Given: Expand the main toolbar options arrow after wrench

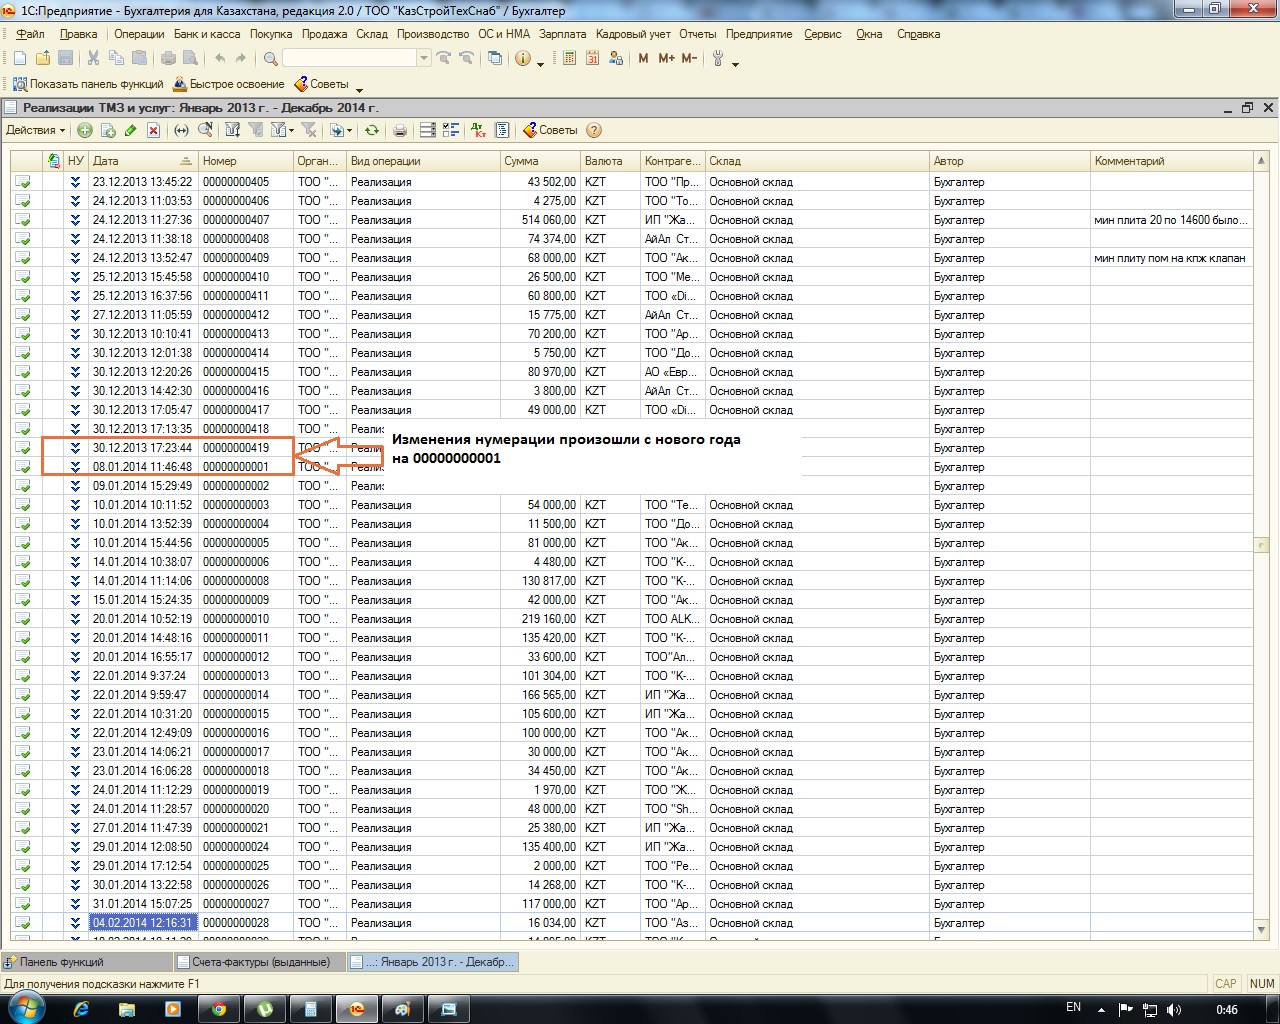Looking at the screenshot, I should 736,64.
